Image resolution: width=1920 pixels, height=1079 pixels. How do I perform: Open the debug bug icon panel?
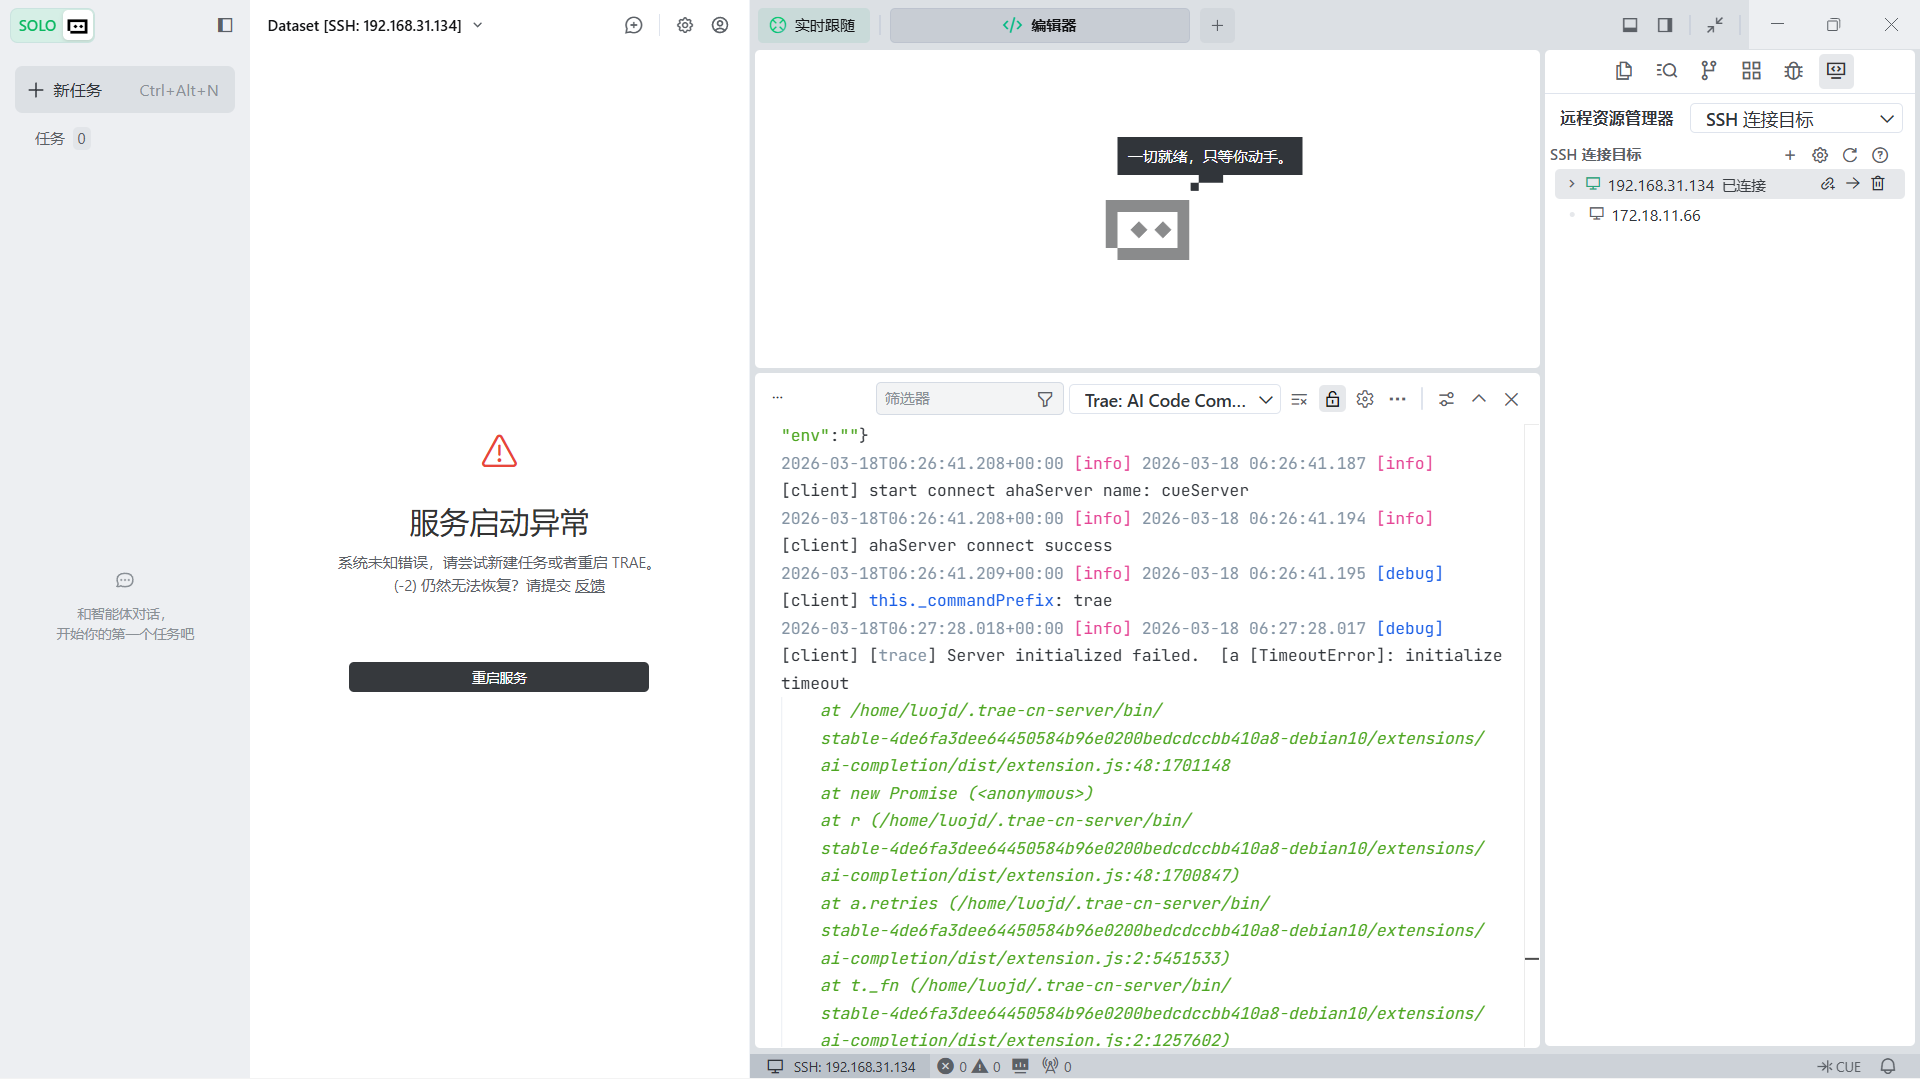pos(1793,70)
